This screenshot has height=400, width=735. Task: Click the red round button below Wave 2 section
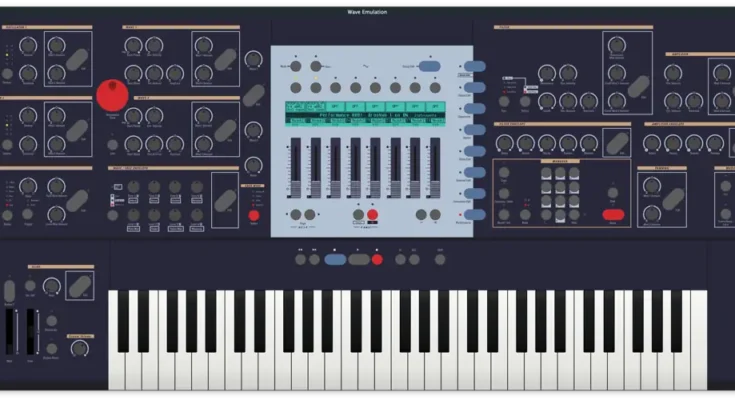tap(254, 215)
